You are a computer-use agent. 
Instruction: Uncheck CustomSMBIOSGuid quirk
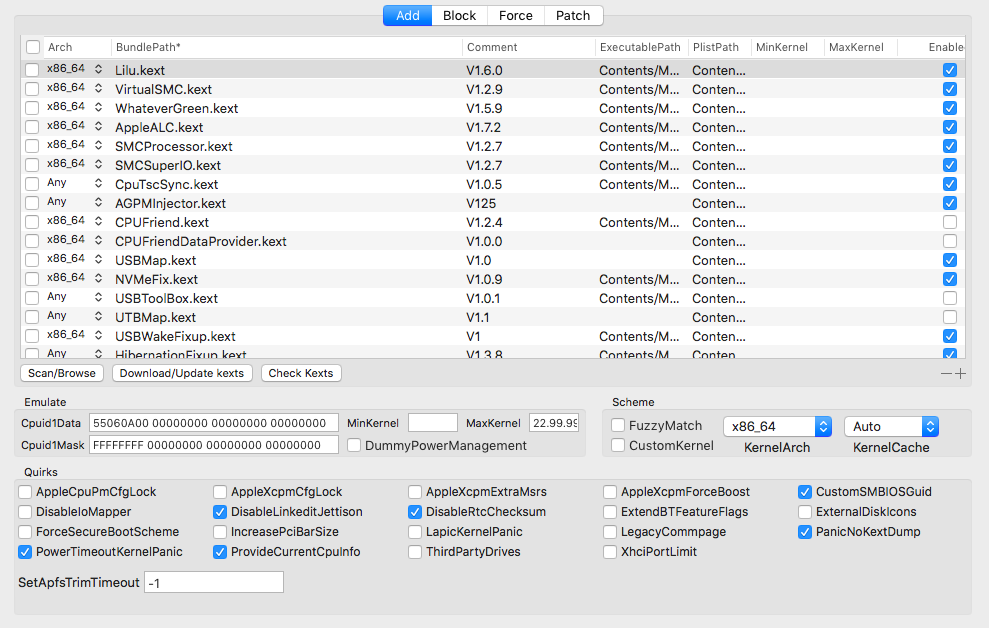coord(805,492)
